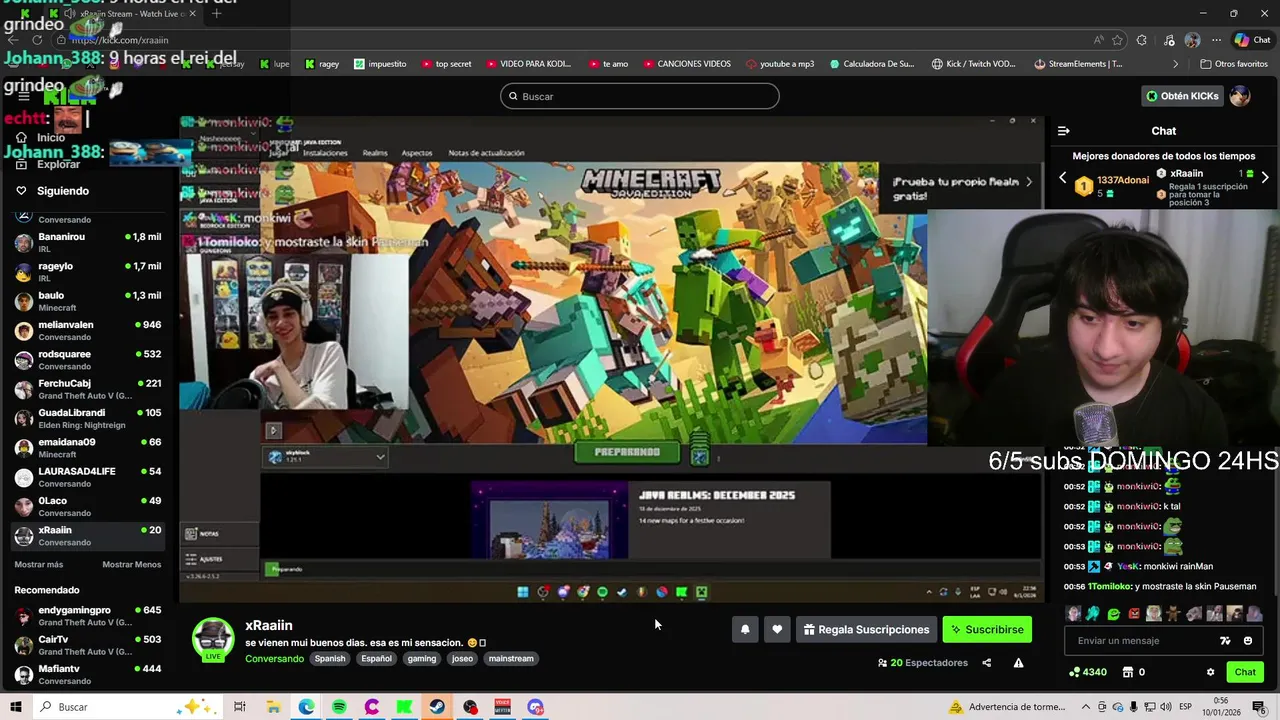Open Microsoft Edge on the taskbar
The width and height of the screenshot is (1280, 720).
pyautogui.click(x=306, y=707)
